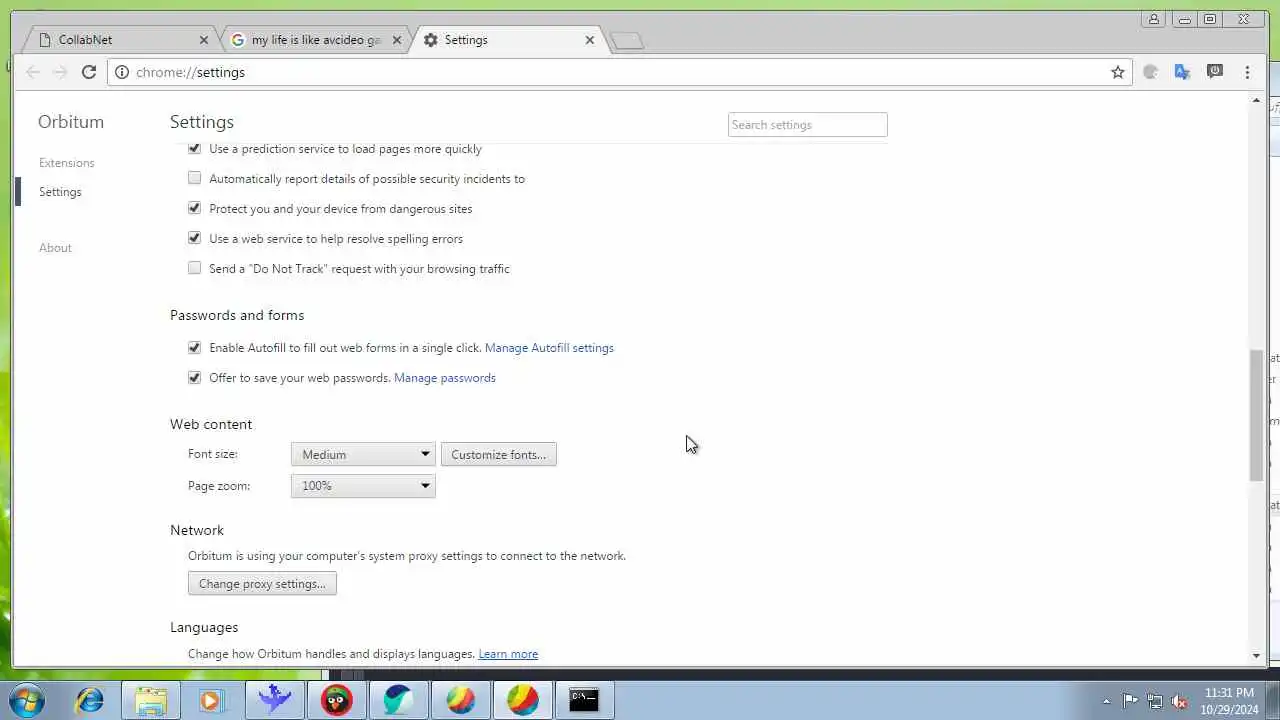Open Windows Media Player taskbar icon
This screenshot has height=720, width=1280.
(212, 700)
